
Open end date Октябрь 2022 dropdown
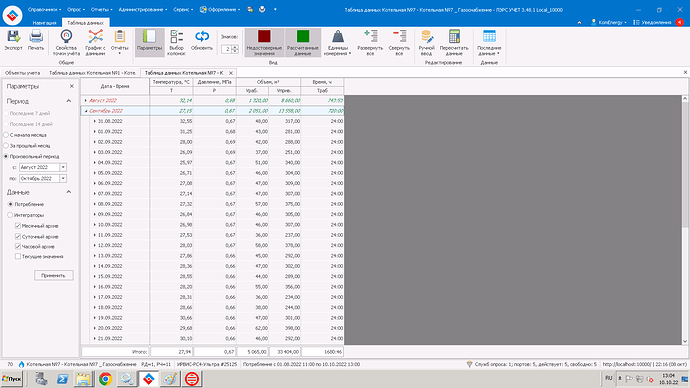pos(63,179)
